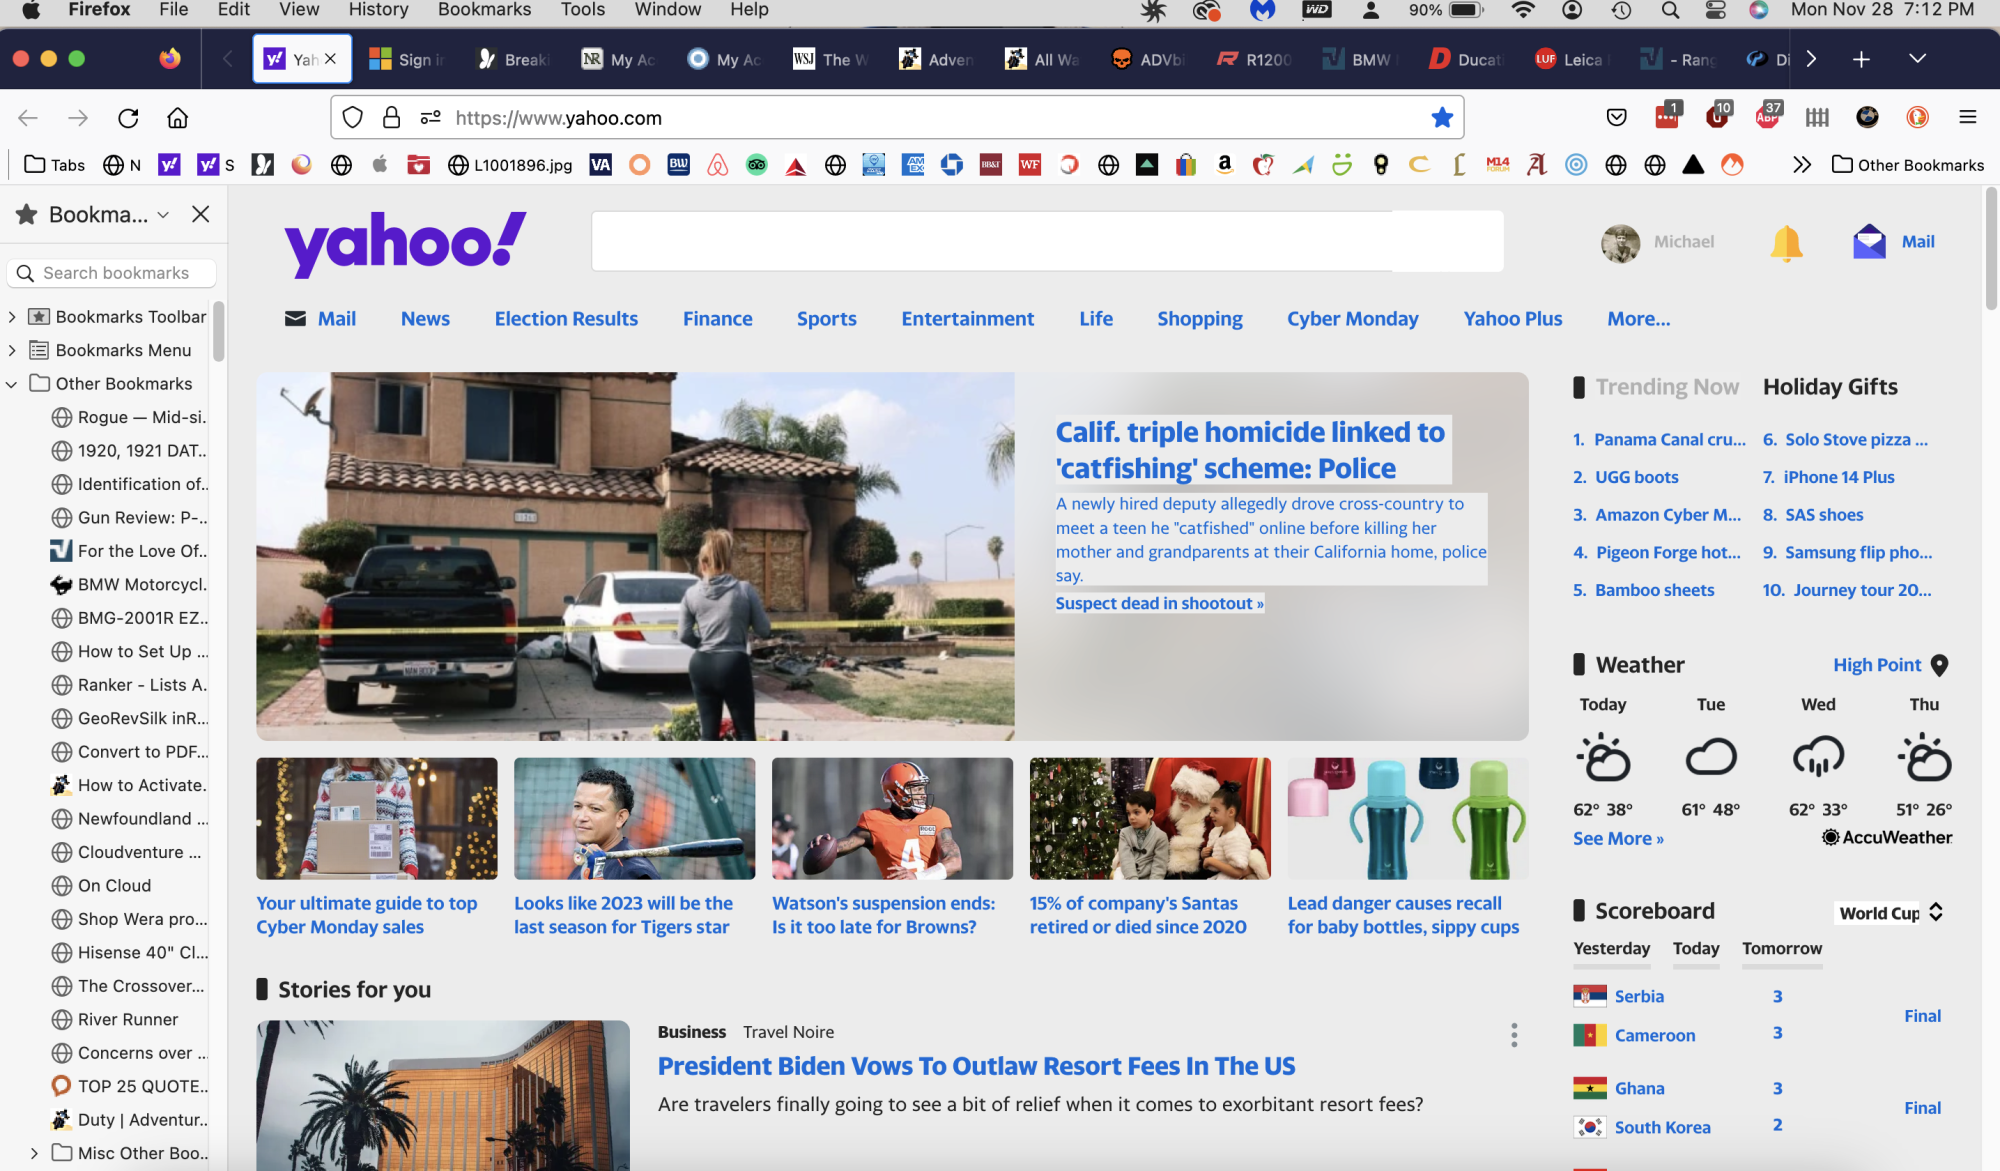Save page to Pocket
This screenshot has width=2000, height=1171.
[x=1616, y=118]
